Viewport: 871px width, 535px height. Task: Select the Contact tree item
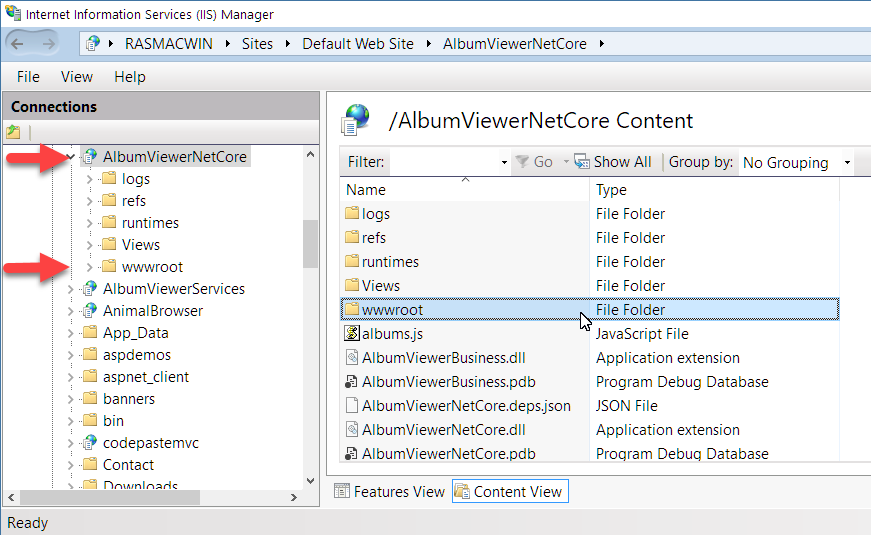click(x=128, y=464)
